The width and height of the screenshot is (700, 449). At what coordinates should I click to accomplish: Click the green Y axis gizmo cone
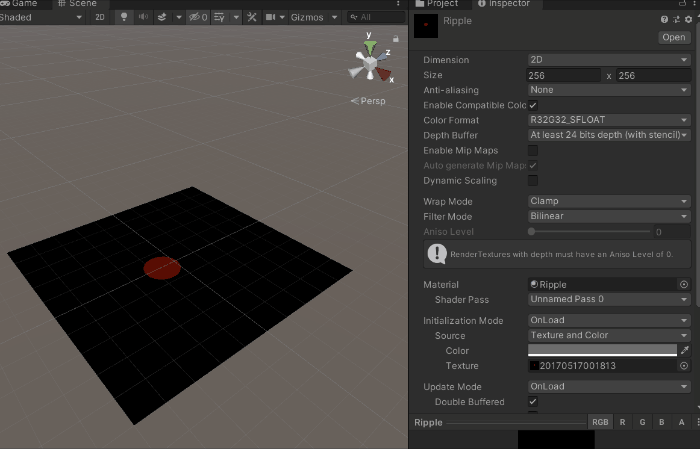click(x=370, y=46)
